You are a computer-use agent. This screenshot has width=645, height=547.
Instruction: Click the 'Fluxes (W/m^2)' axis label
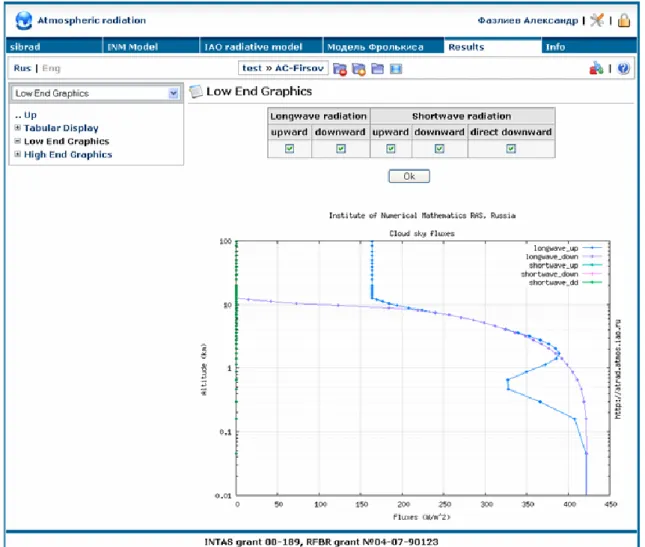tap(422, 517)
